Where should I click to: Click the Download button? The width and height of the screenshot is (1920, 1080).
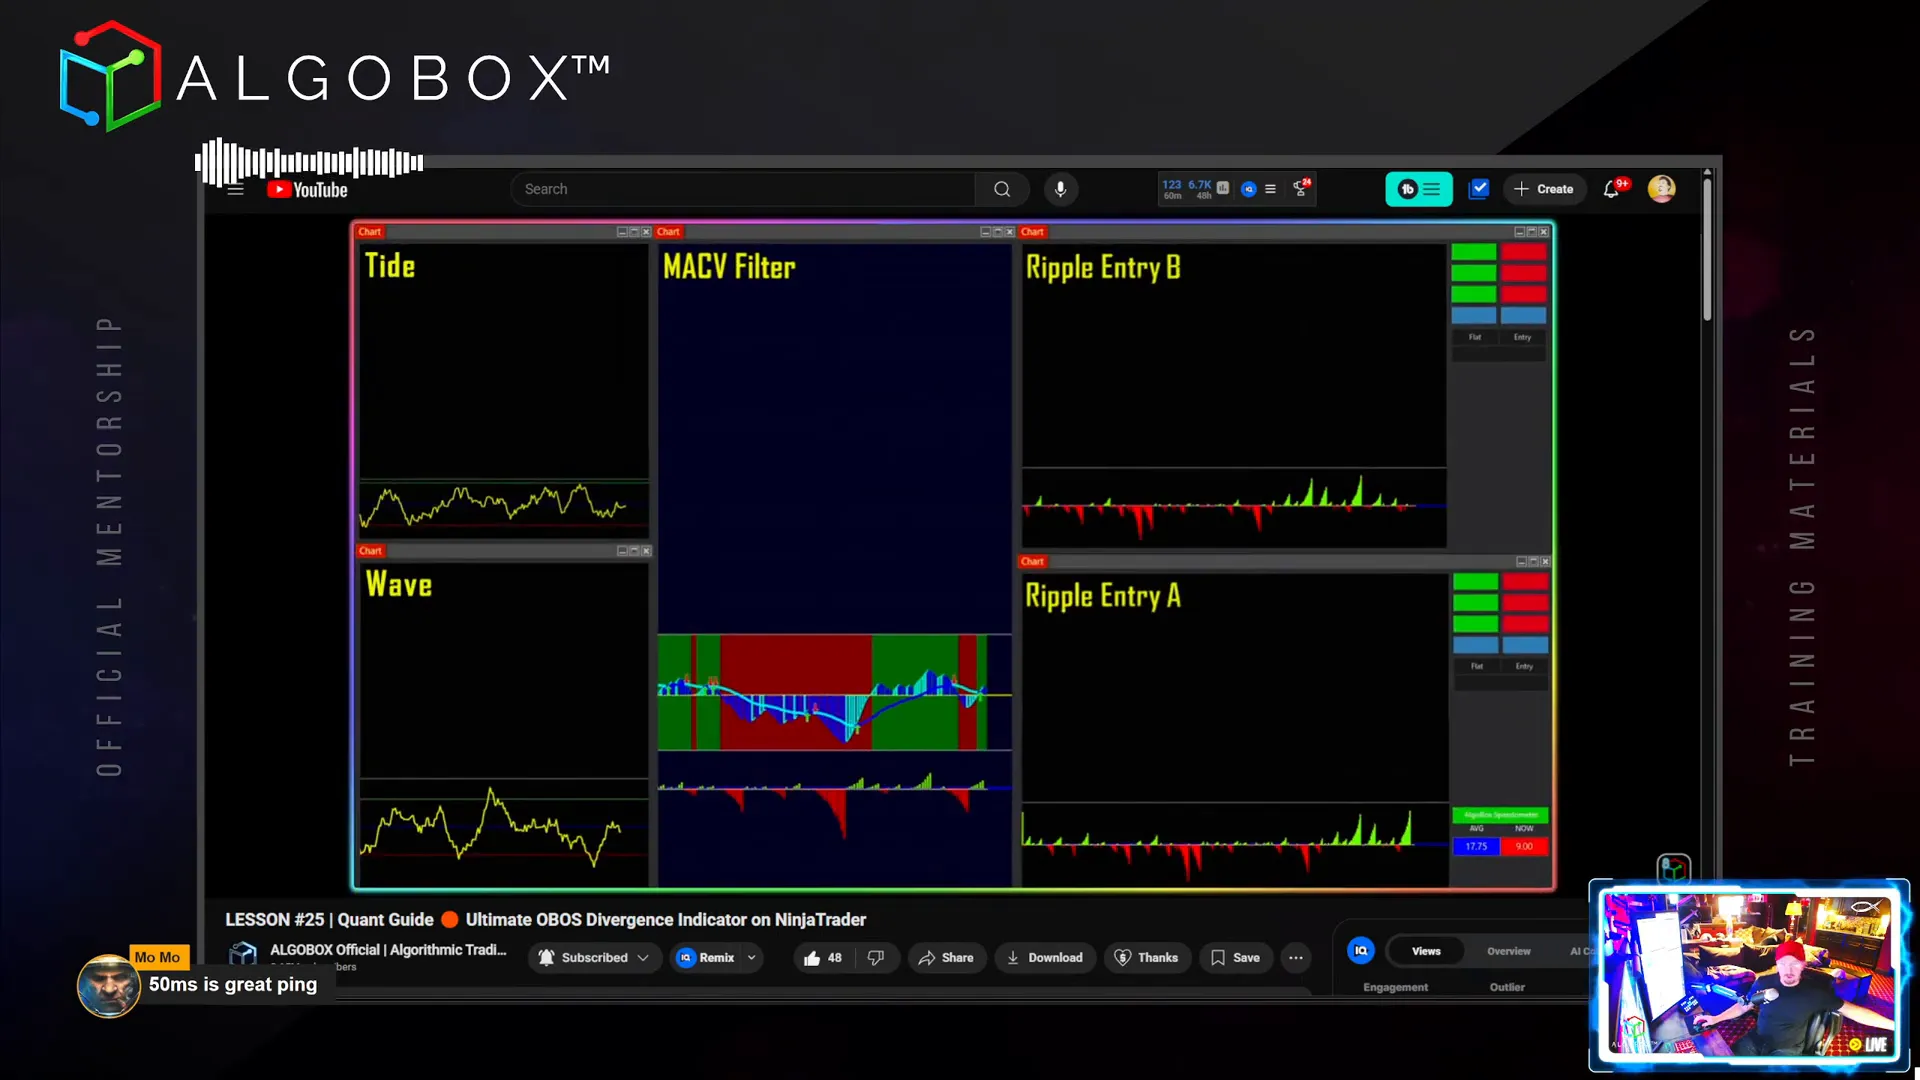(x=1045, y=958)
